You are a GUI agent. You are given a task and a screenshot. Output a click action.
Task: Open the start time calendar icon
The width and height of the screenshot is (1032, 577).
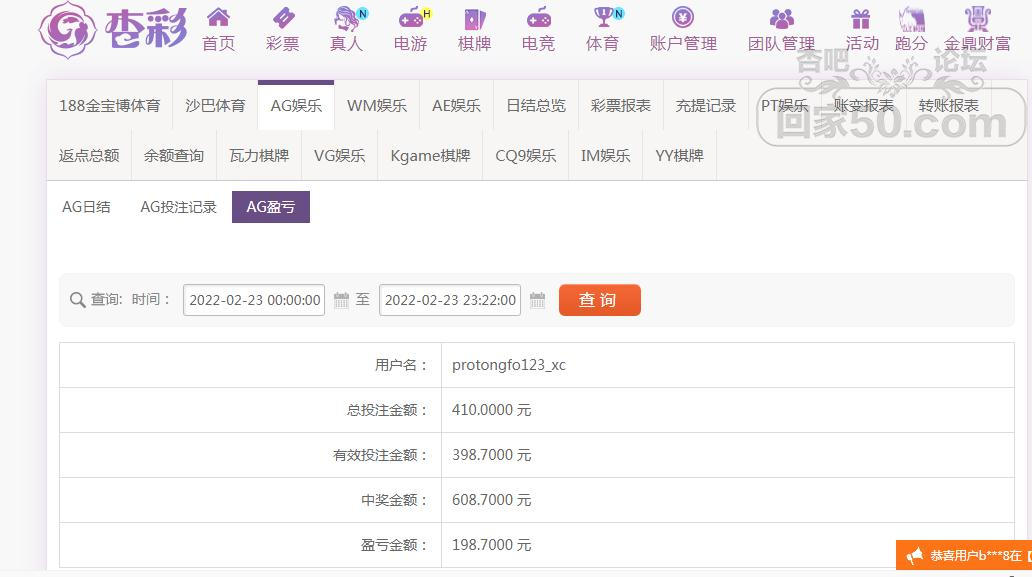point(341,300)
